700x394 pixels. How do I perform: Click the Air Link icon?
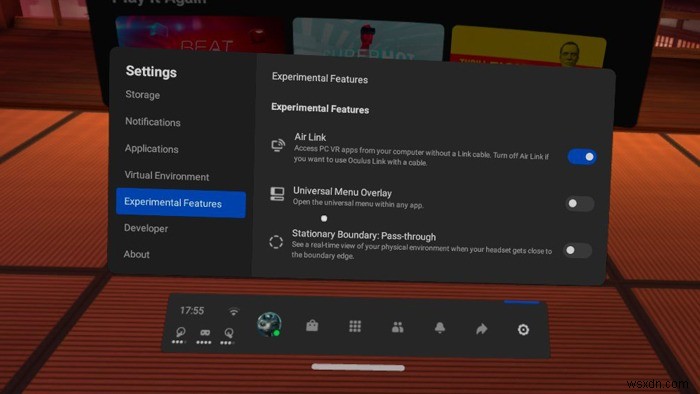click(x=278, y=145)
